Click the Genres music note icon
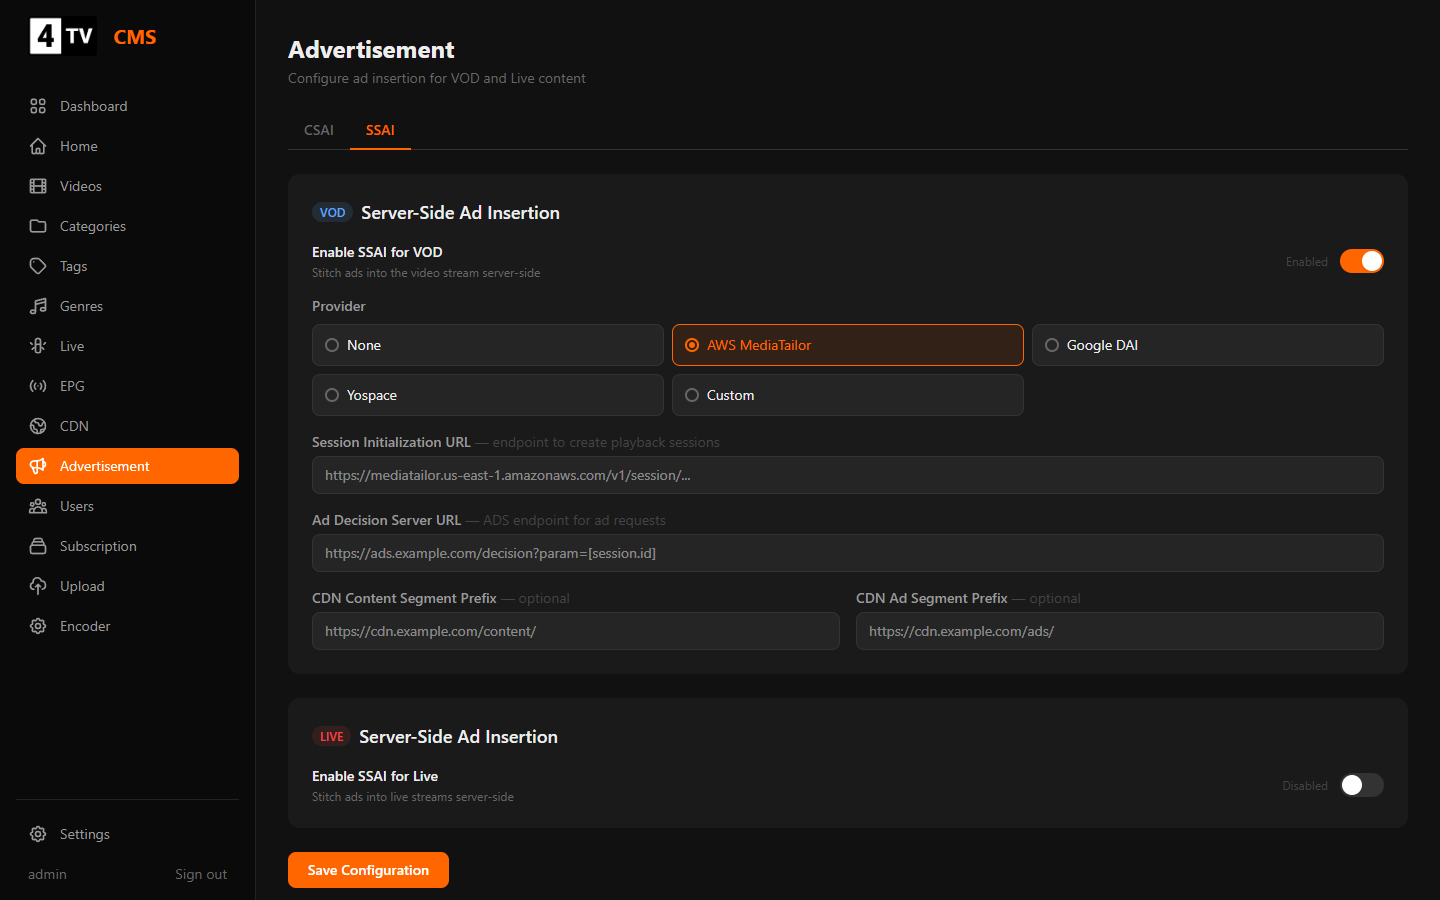Screen dimensions: 1440x900 pos(38,306)
